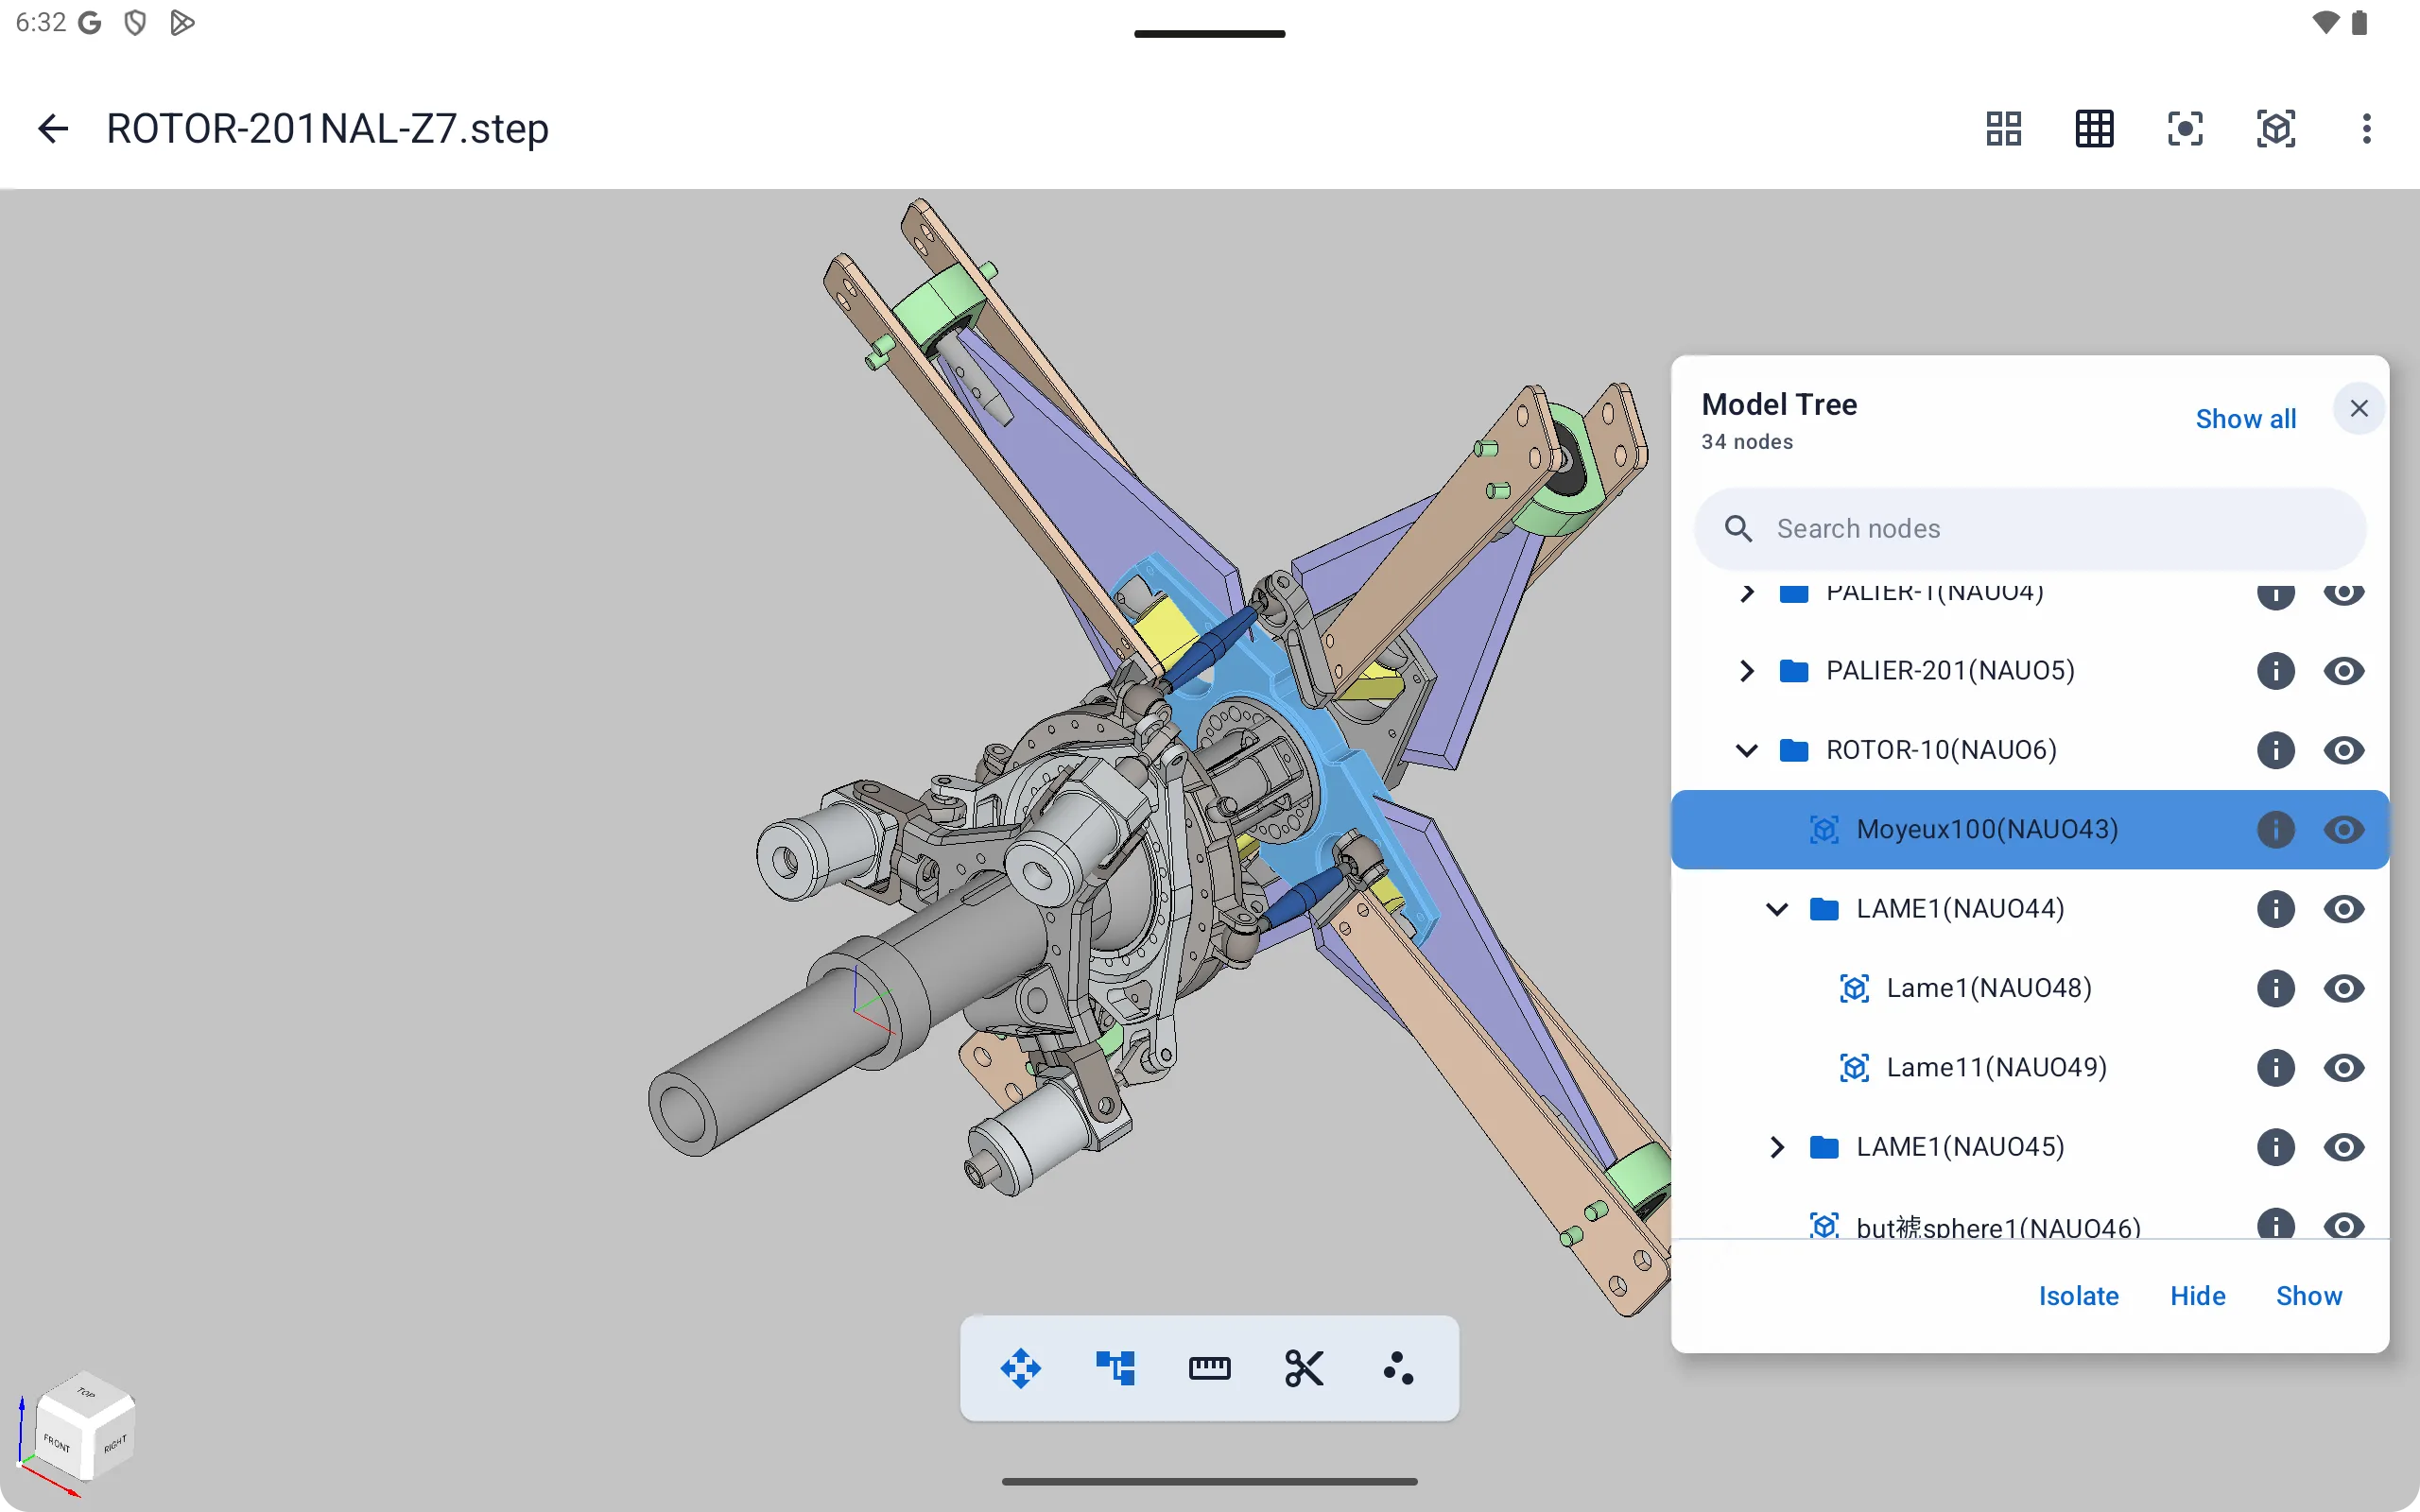Toggle visibility of PALIER-201(NAUO5)

[x=2343, y=670]
